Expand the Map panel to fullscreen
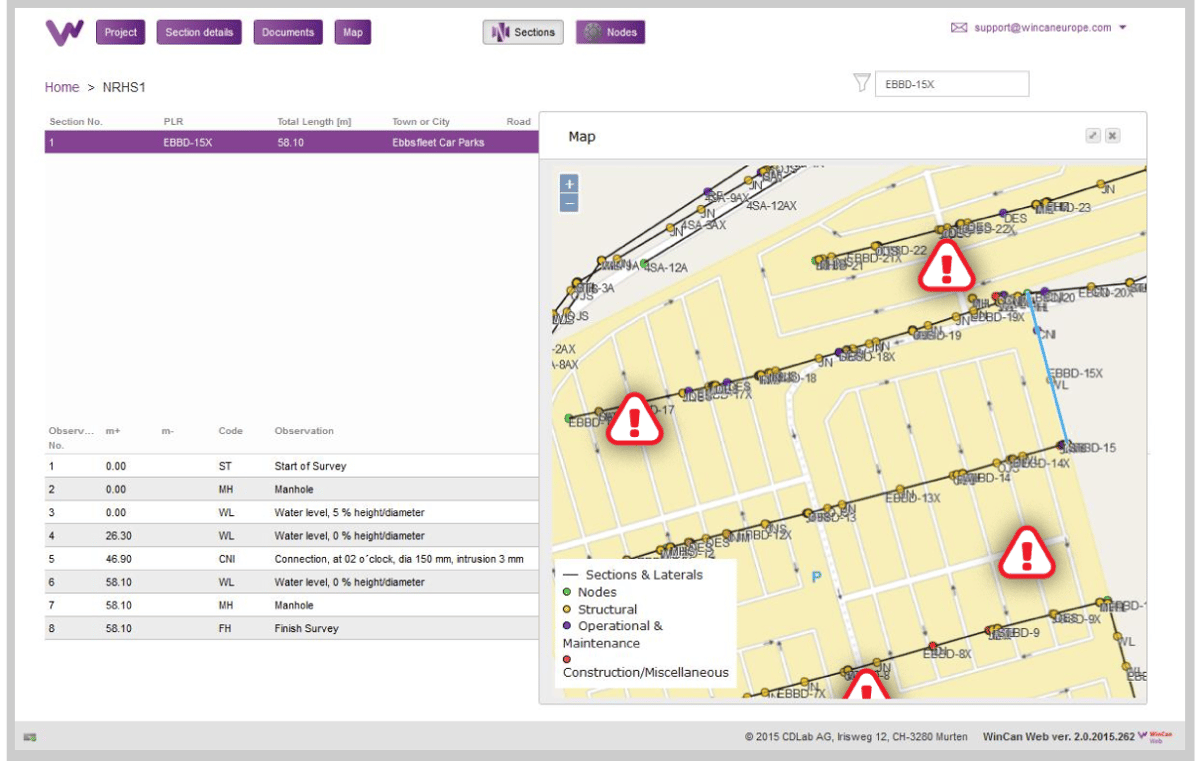Screen dimensions: 1200x761 pos(1093,135)
